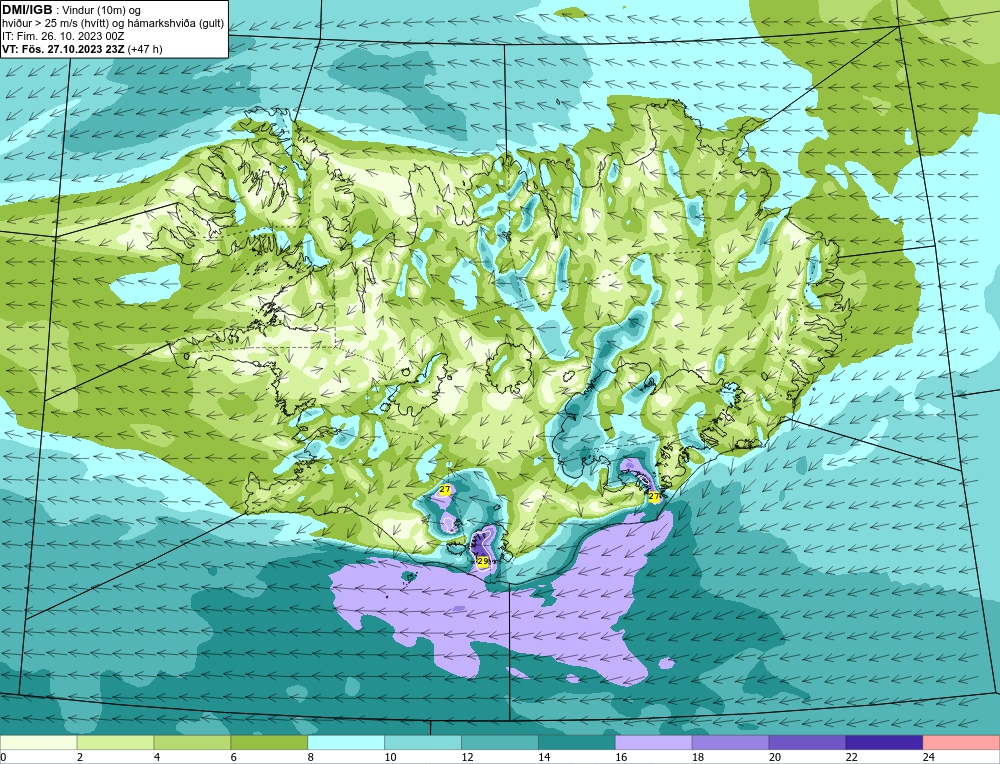
Task: Click the legend scale value 20
Action: pos(775,757)
